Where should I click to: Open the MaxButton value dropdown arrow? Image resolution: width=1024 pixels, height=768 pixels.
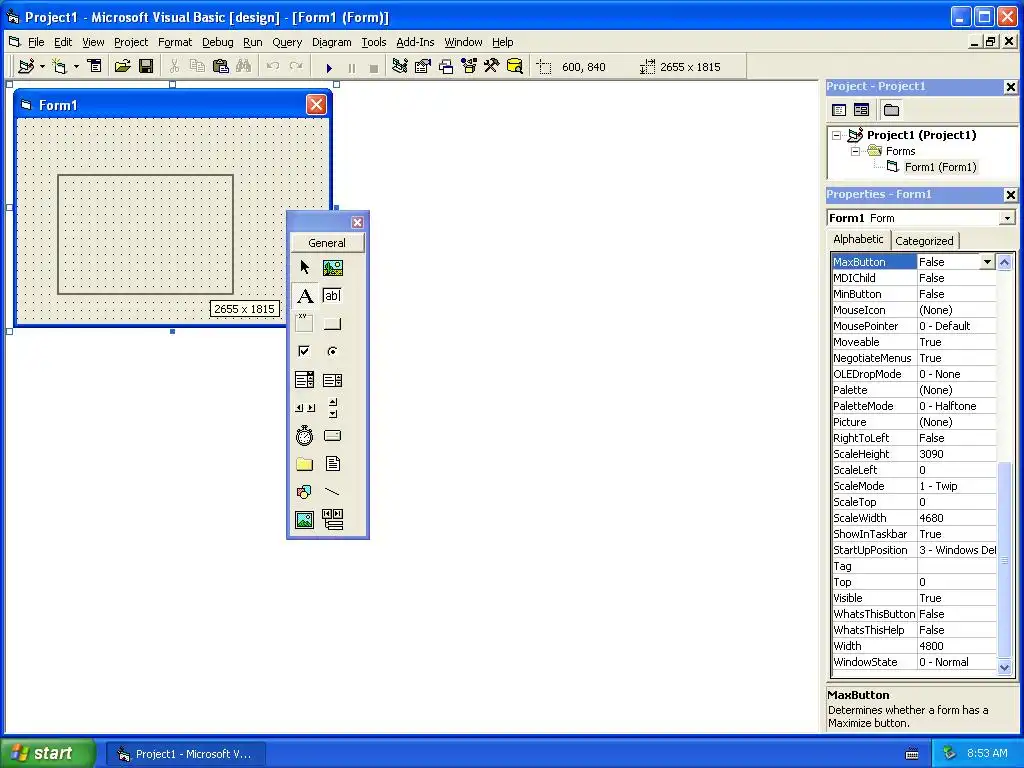(987, 262)
